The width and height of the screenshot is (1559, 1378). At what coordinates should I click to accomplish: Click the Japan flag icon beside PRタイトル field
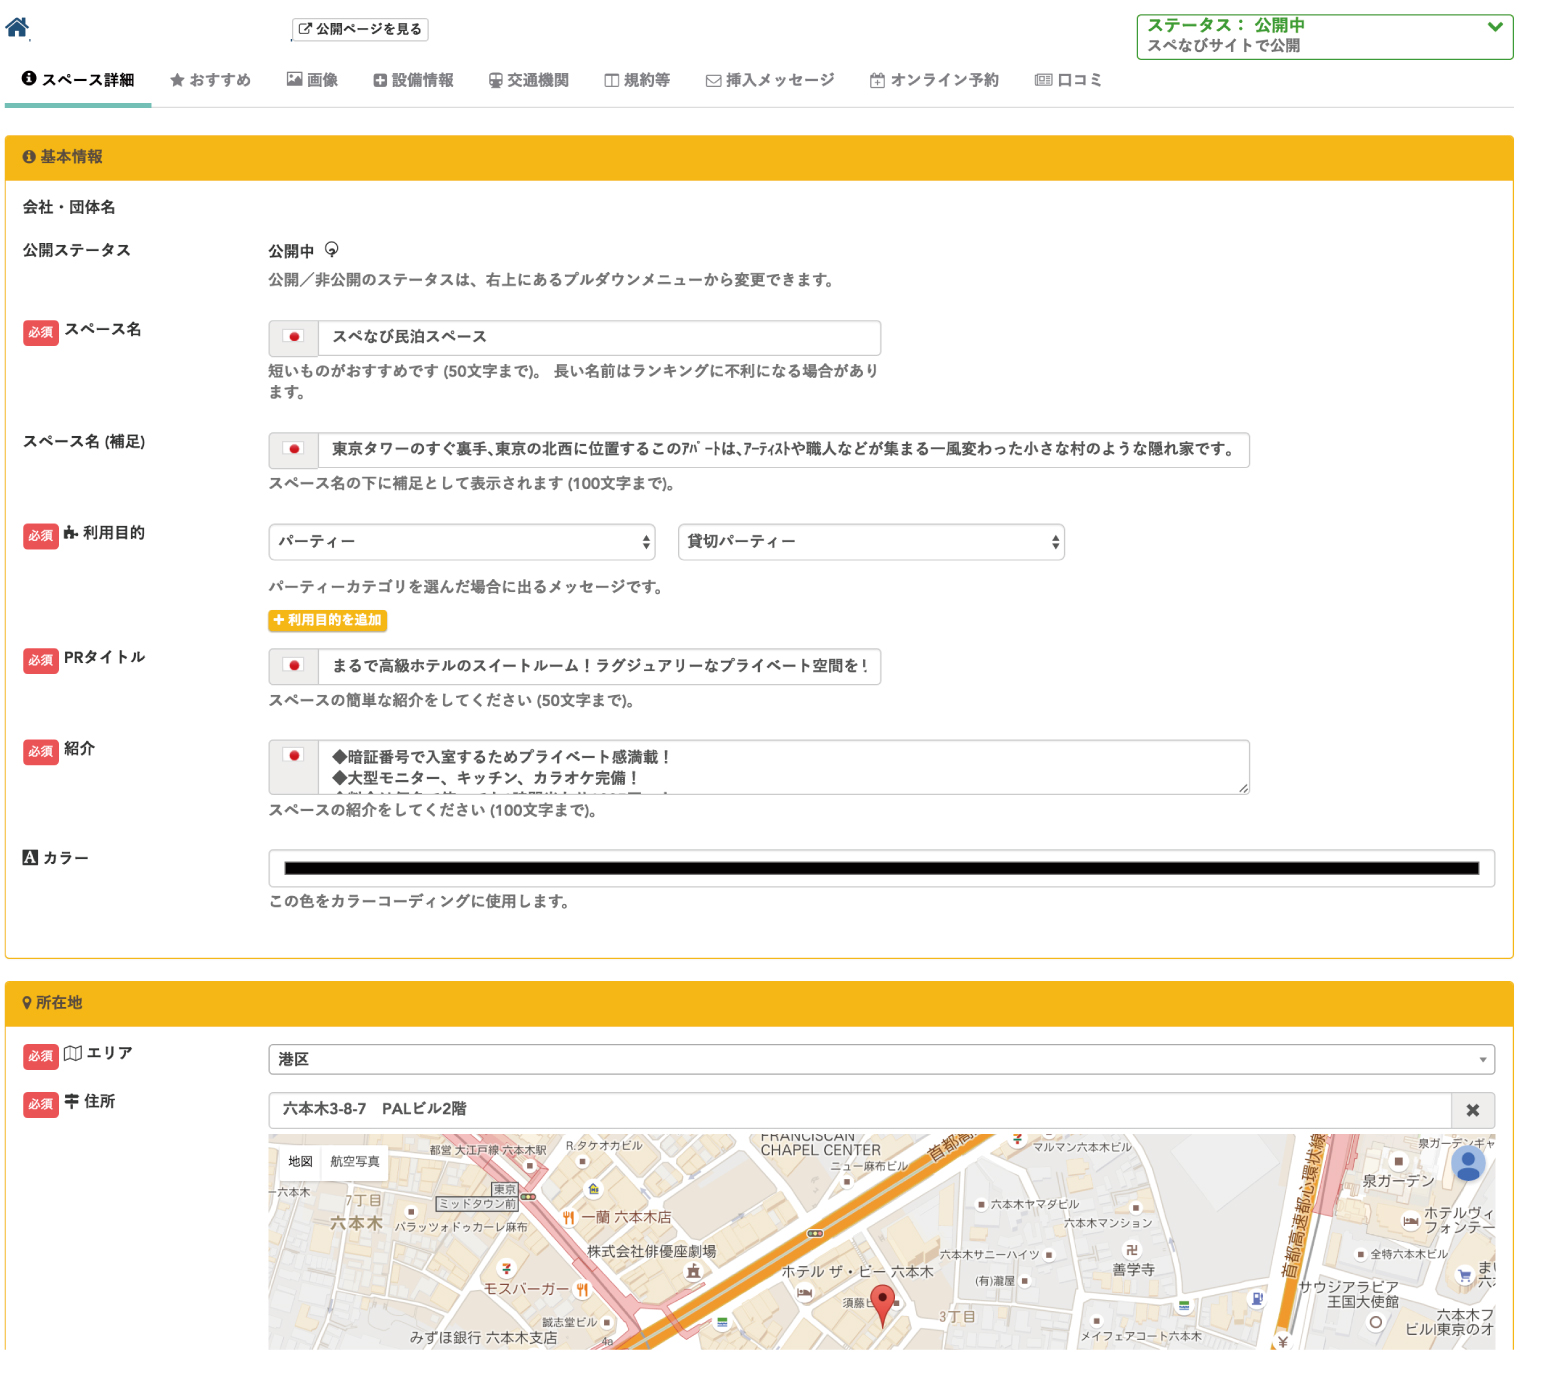point(294,666)
